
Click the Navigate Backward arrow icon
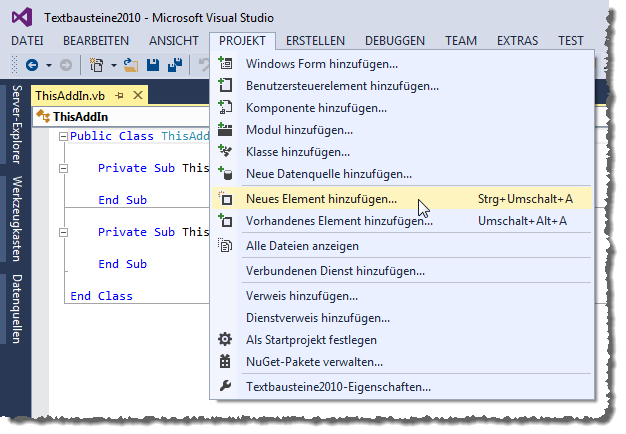[x=32, y=65]
